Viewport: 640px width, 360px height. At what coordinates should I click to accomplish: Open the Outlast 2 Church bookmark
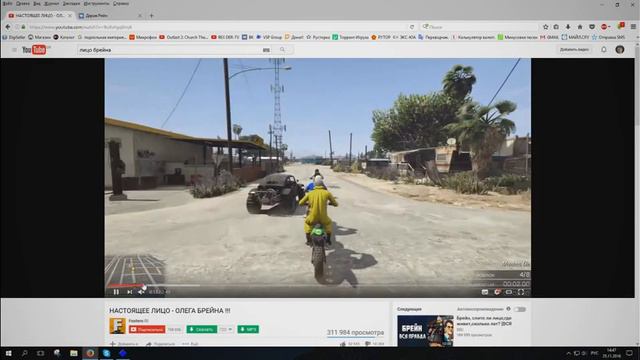pyautogui.click(x=184, y=37)
